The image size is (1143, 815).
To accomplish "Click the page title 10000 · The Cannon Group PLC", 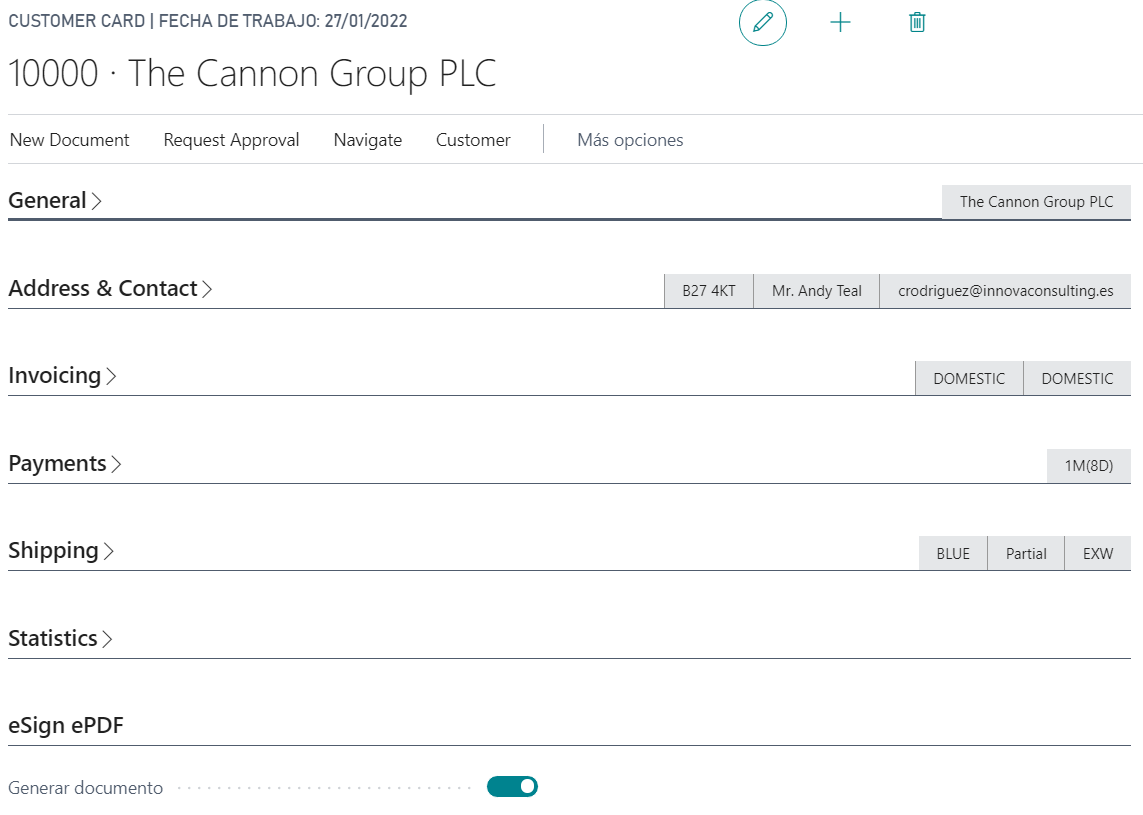I will (x=252, y=74).
